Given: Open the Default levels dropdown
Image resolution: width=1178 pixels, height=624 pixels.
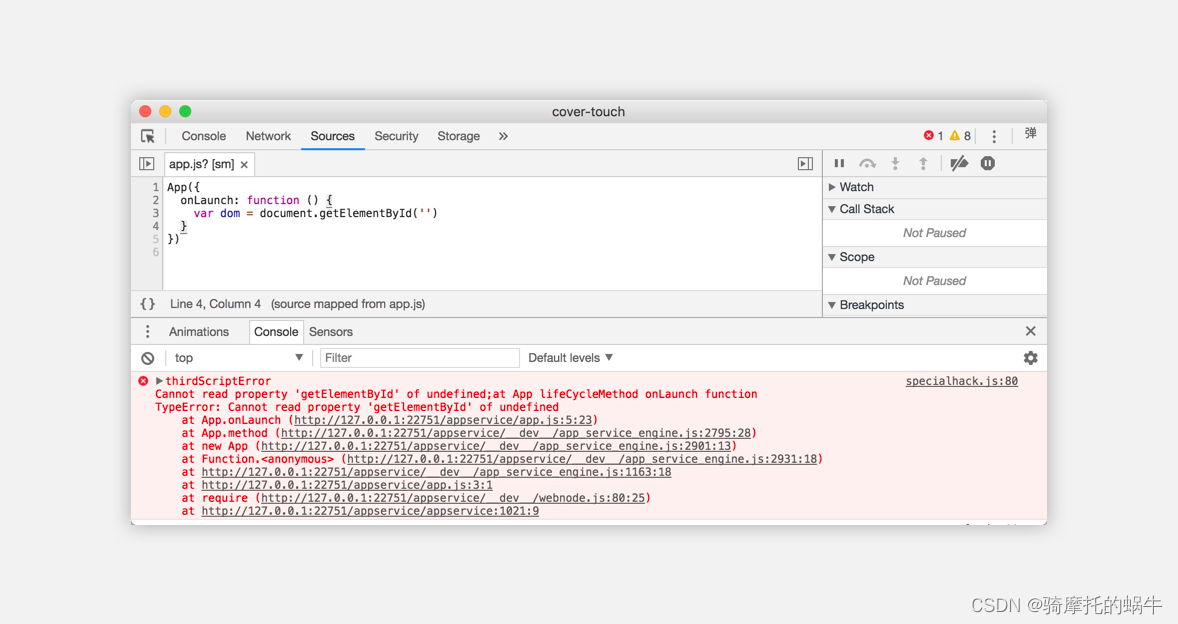Looking at the screenshot, I should (x=570, y=358).
